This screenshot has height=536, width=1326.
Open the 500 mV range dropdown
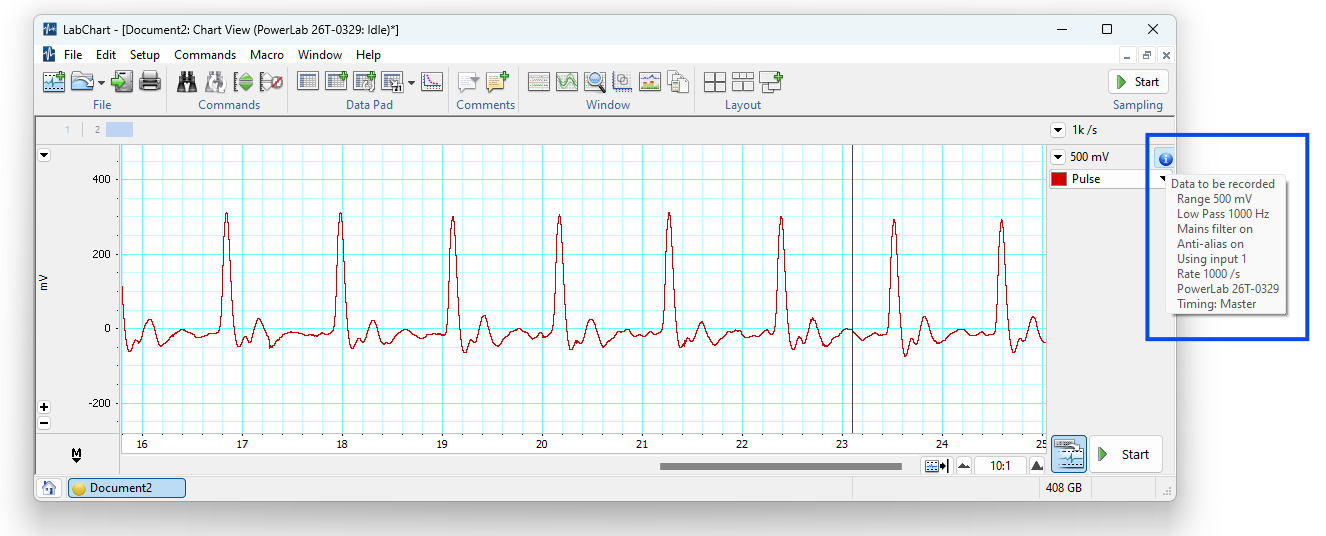coord(1057,157)
